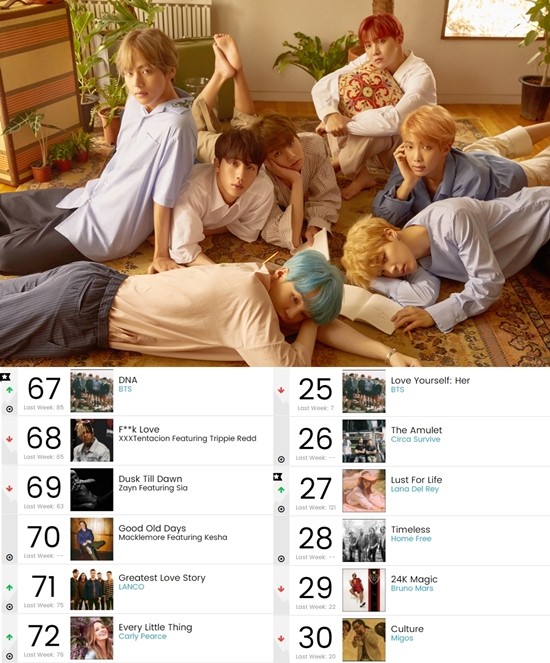
Task: Select the Carly Pearce artist link
Action: pyautogui.click(x=142, y=636)
